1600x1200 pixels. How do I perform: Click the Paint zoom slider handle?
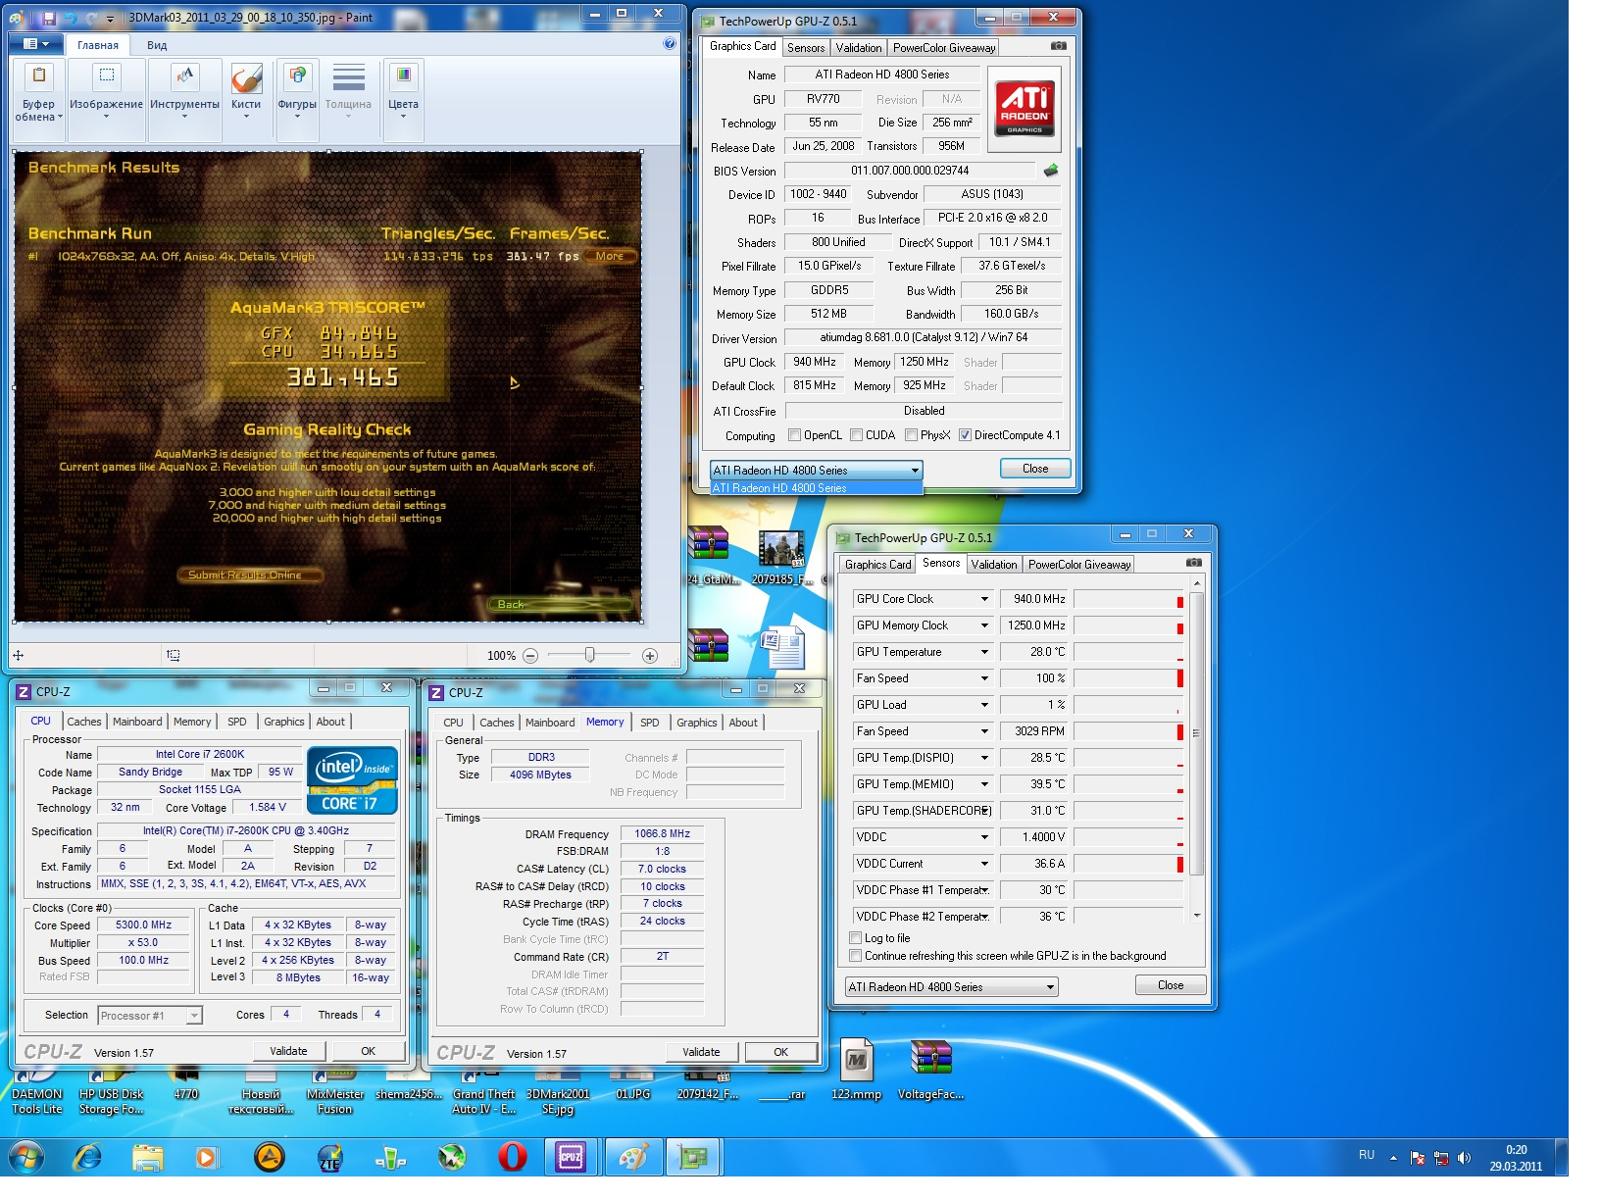coord(590,655)
